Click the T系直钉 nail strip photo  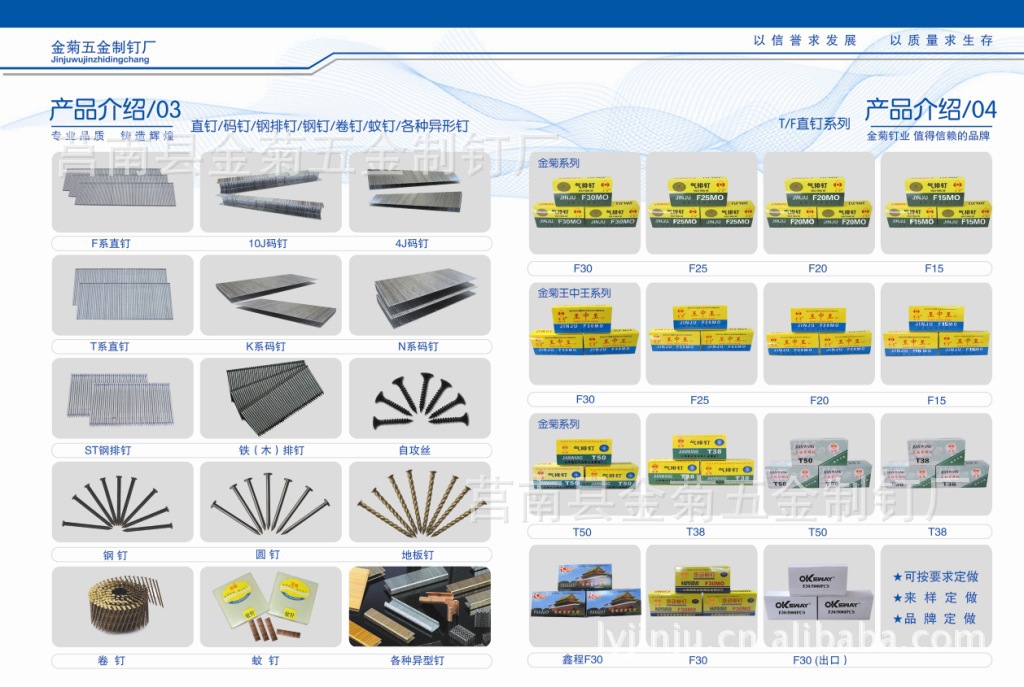click(123, 295)
